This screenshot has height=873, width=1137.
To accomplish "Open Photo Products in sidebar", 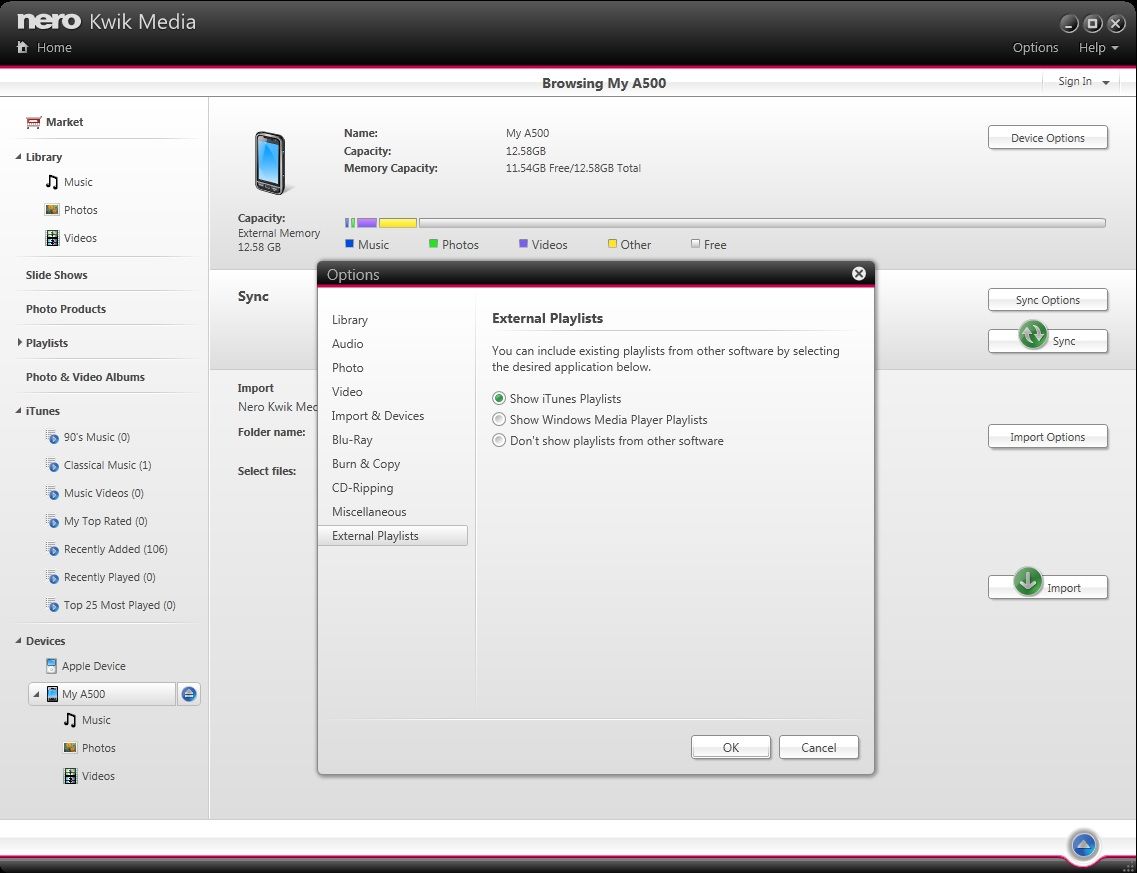I will [x=66, y=309].
